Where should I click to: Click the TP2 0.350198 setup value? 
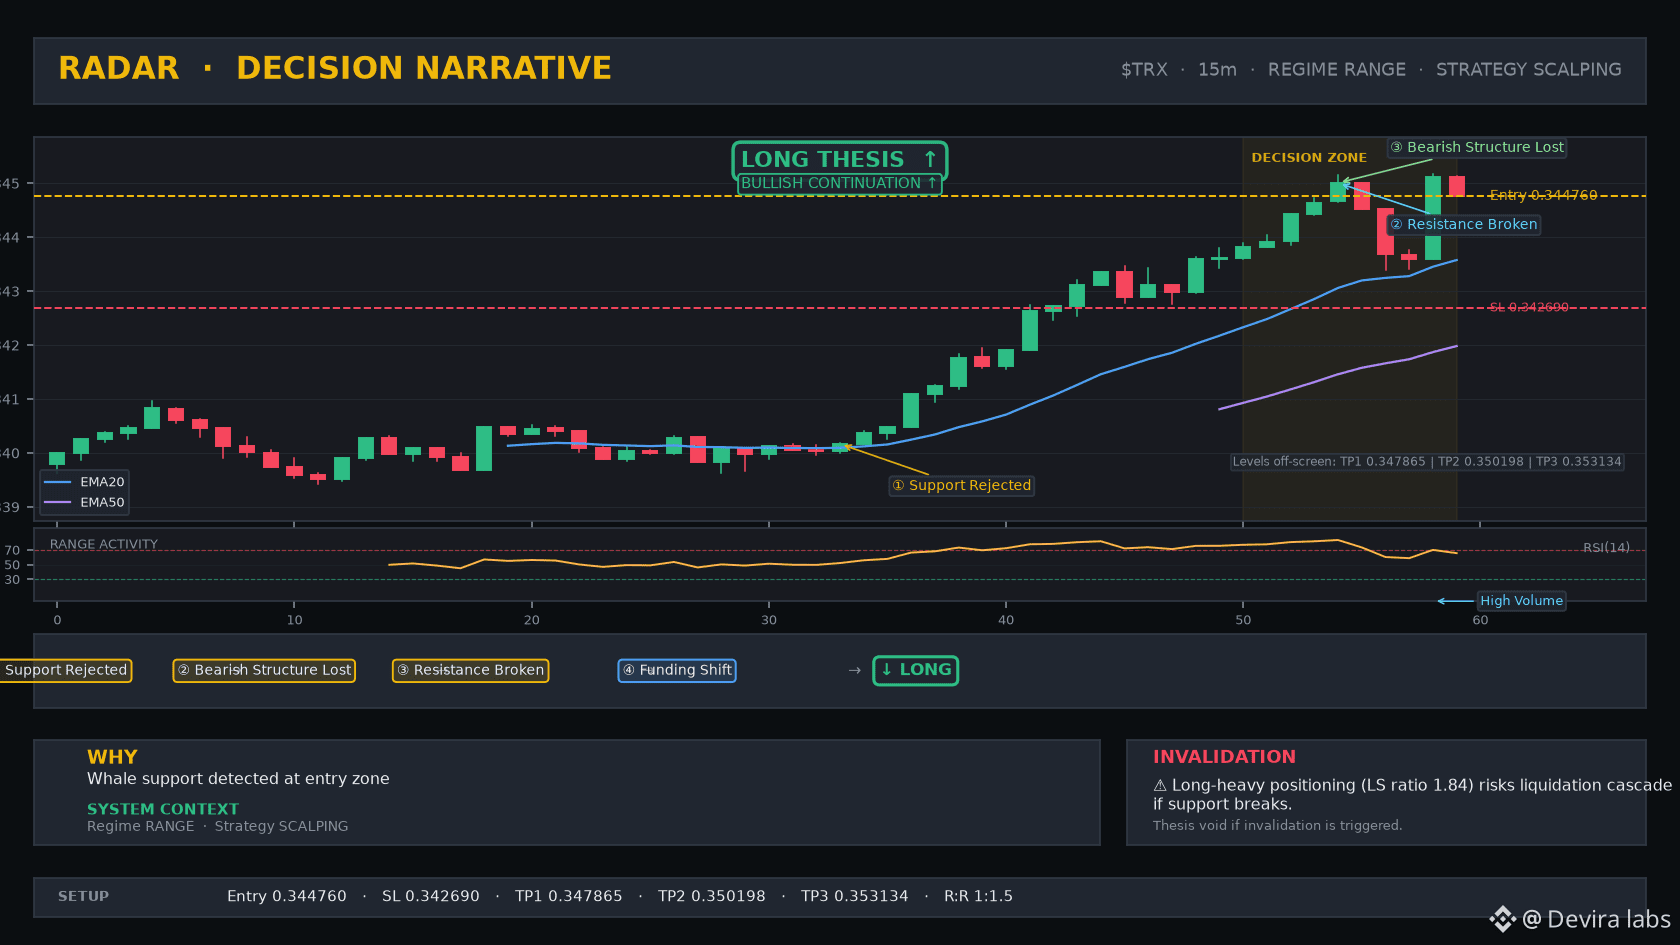pos(712,896)
